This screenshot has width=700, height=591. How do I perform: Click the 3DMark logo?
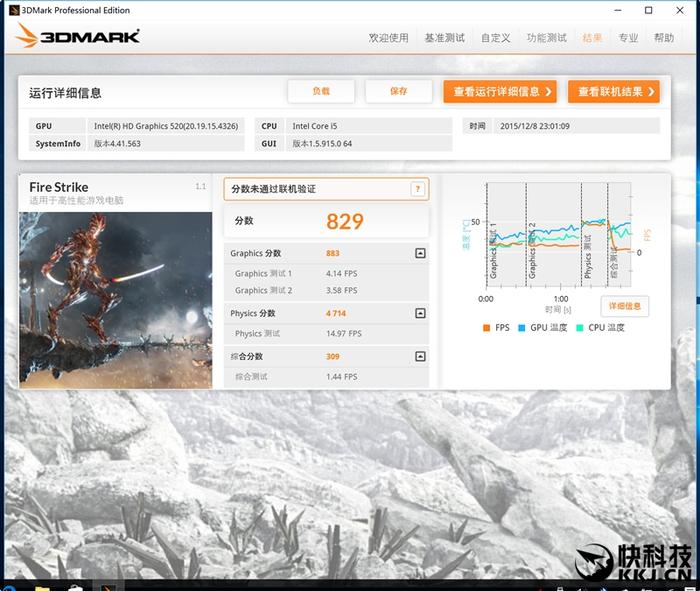pyautogui.click(x=78, y=36)
